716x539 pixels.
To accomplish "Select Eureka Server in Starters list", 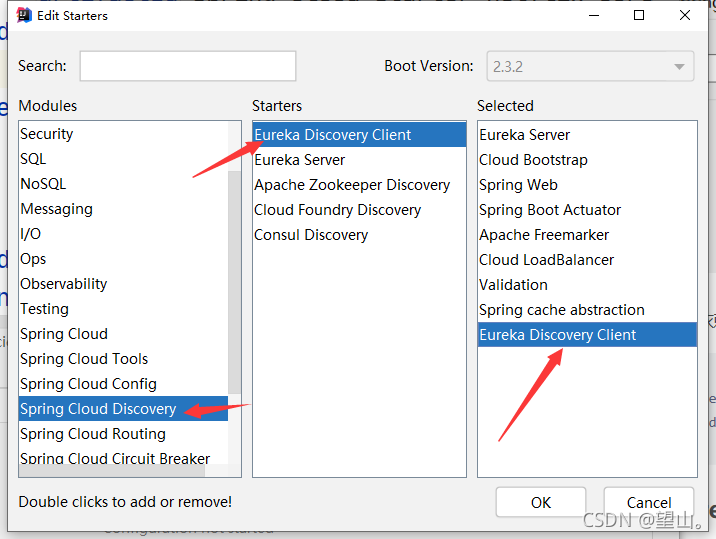I will (359, 160).
